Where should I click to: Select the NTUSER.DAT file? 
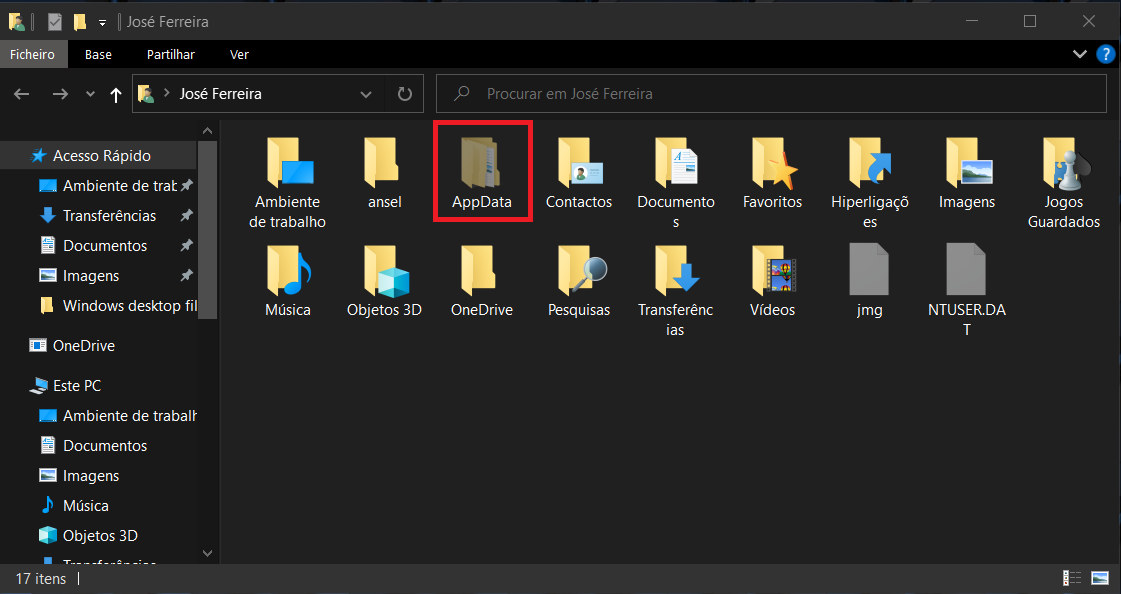tap(967, 275)
